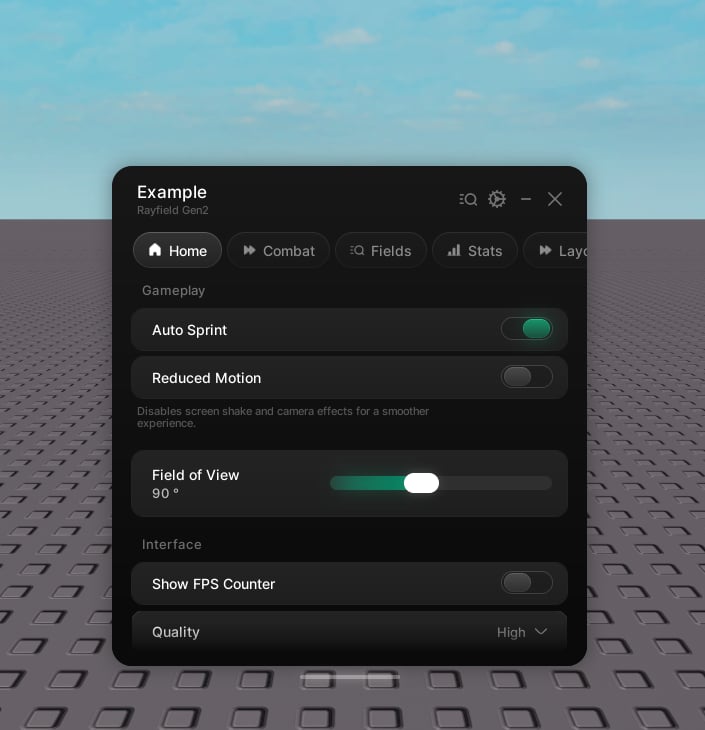Switch to the Home tab
The width and height of the screenshot is (705, 730).
pyautogui.click(x=177, y=250)
